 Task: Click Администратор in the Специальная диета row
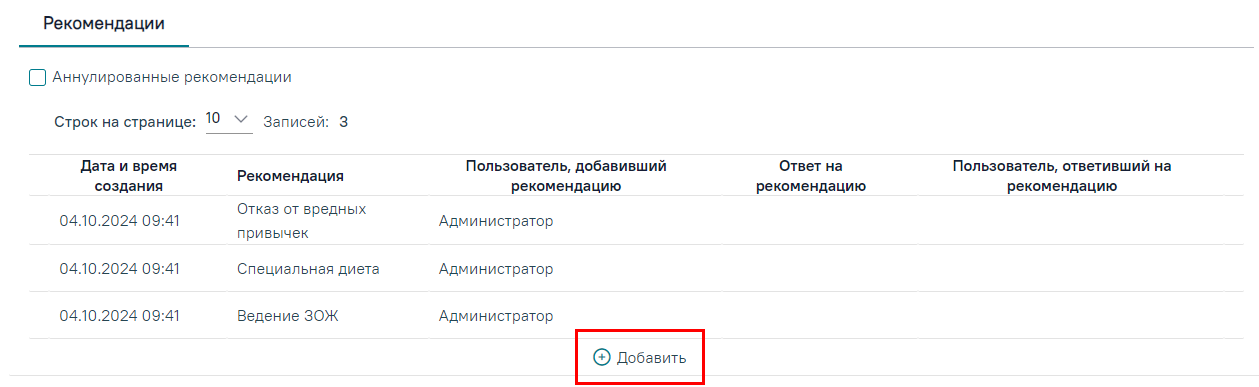pos(496,269)
